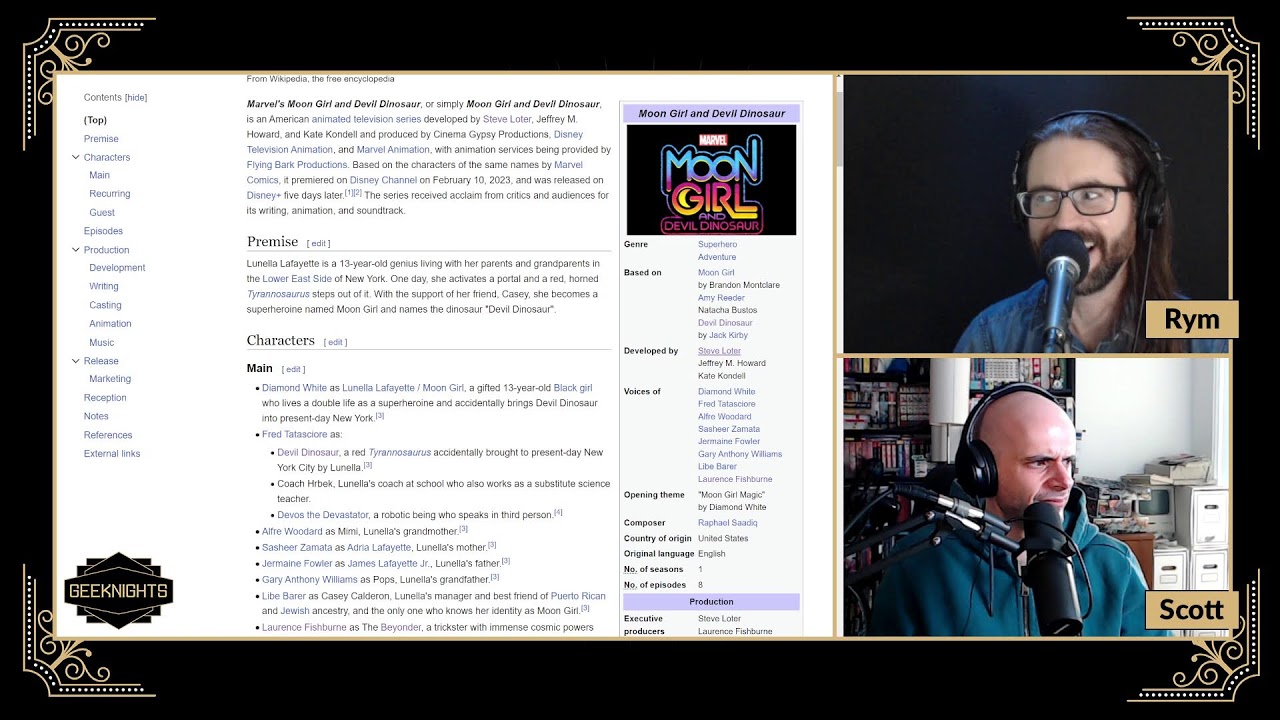Edit the Main subsection
This screenshot has width=1280, height=720.
(293, 369)
